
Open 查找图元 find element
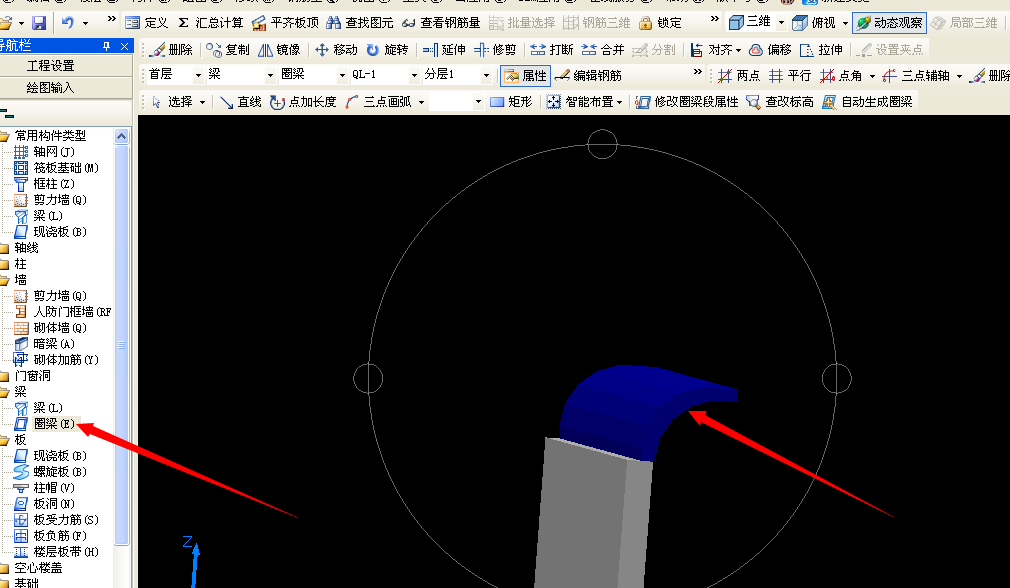[359, 23]
